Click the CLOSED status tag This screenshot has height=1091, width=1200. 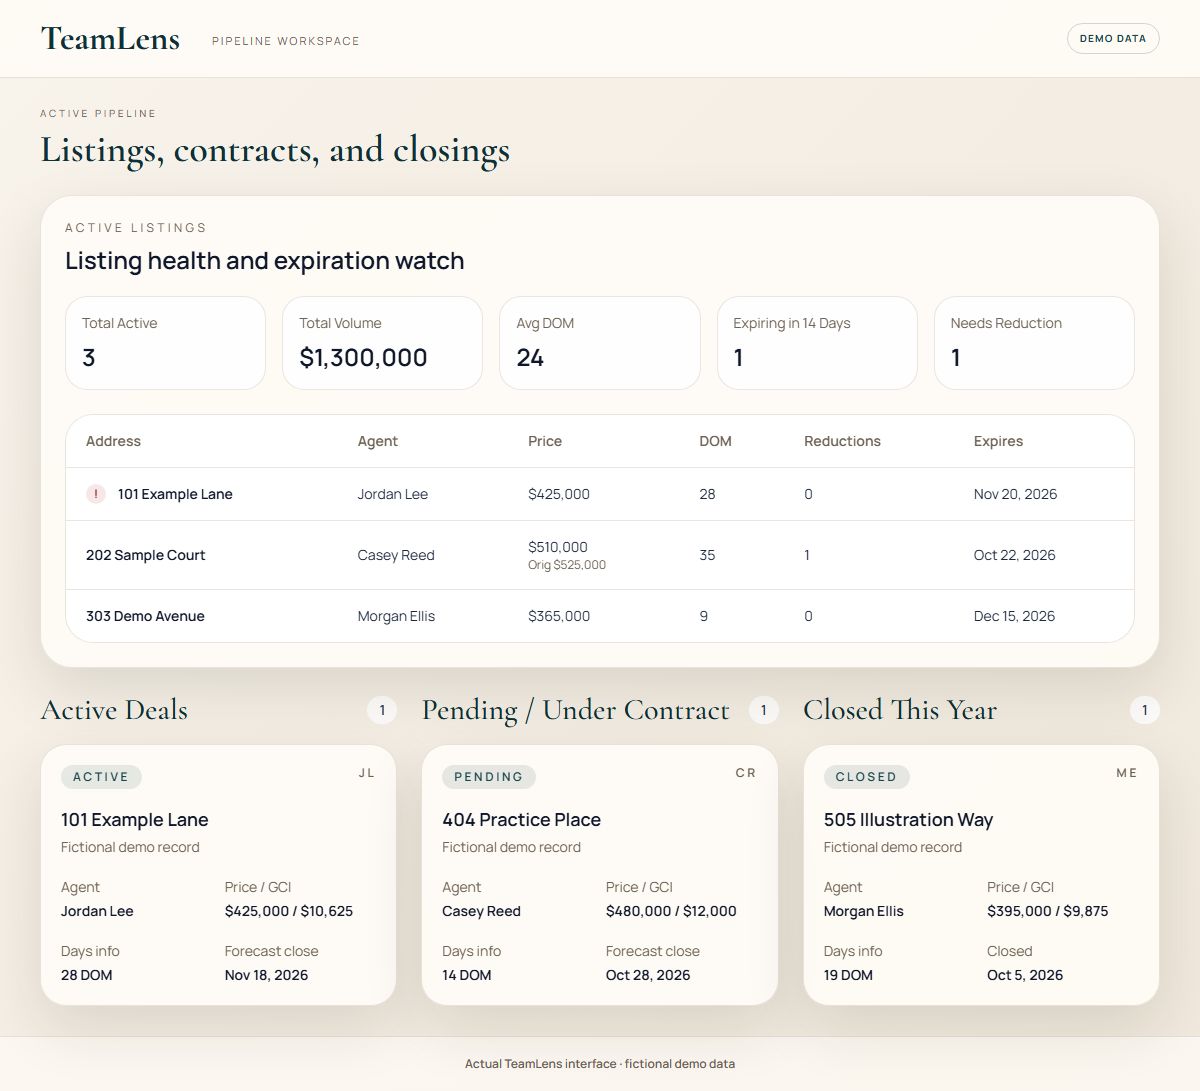pyautogui.click(x=866, y=777)
